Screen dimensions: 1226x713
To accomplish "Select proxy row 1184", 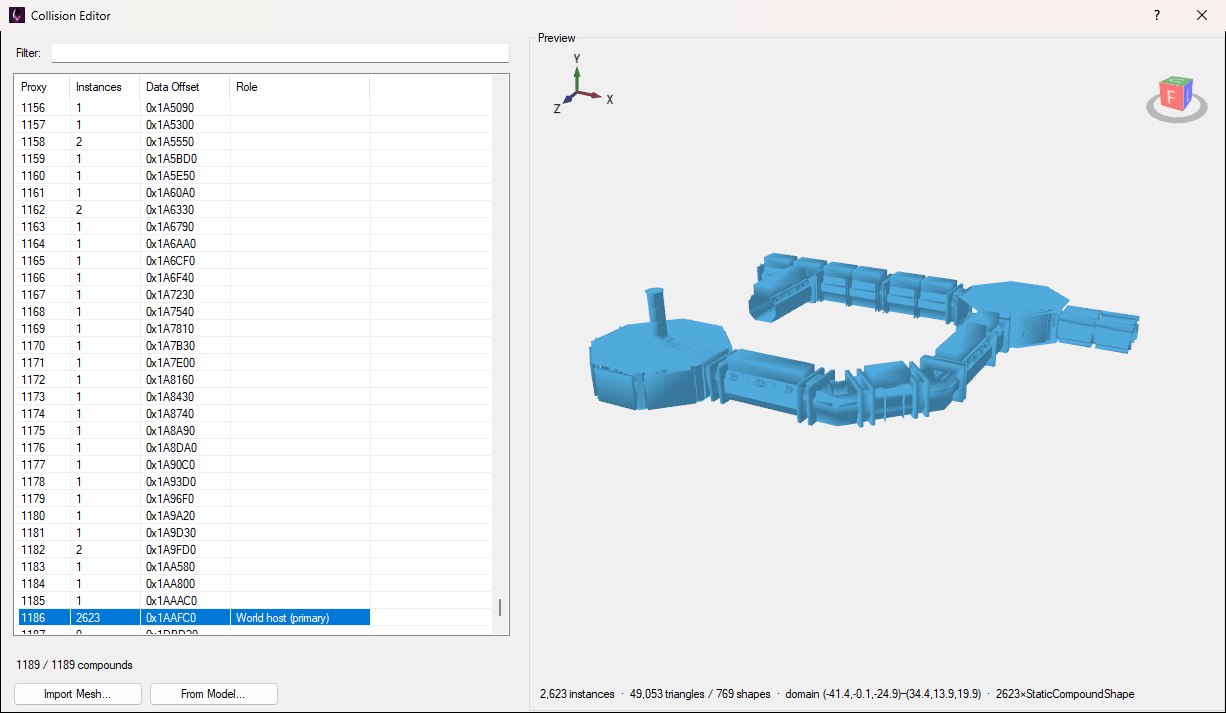I will tap(194, 584).
